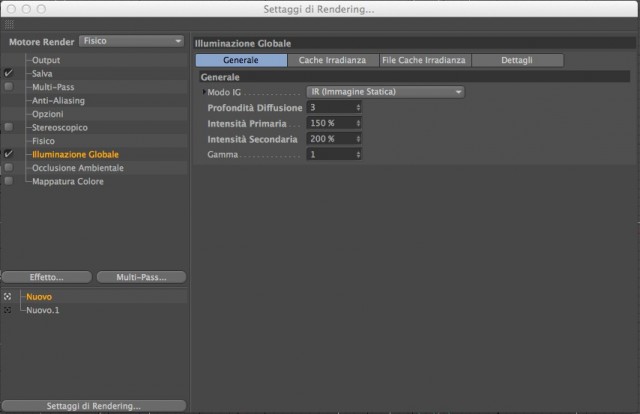Click the Gamma value field
The image size is (640, 414).
click(x=334, y=154)
